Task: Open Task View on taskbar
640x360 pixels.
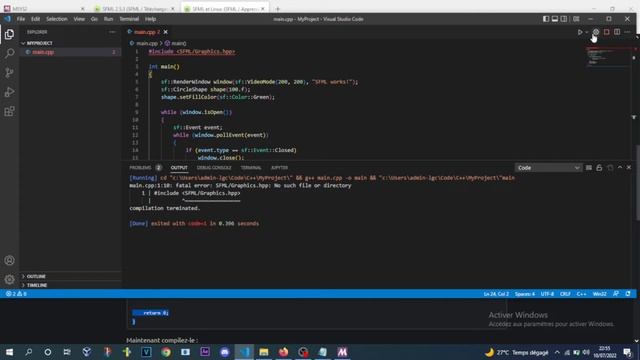Action: (x=67, y=352)
